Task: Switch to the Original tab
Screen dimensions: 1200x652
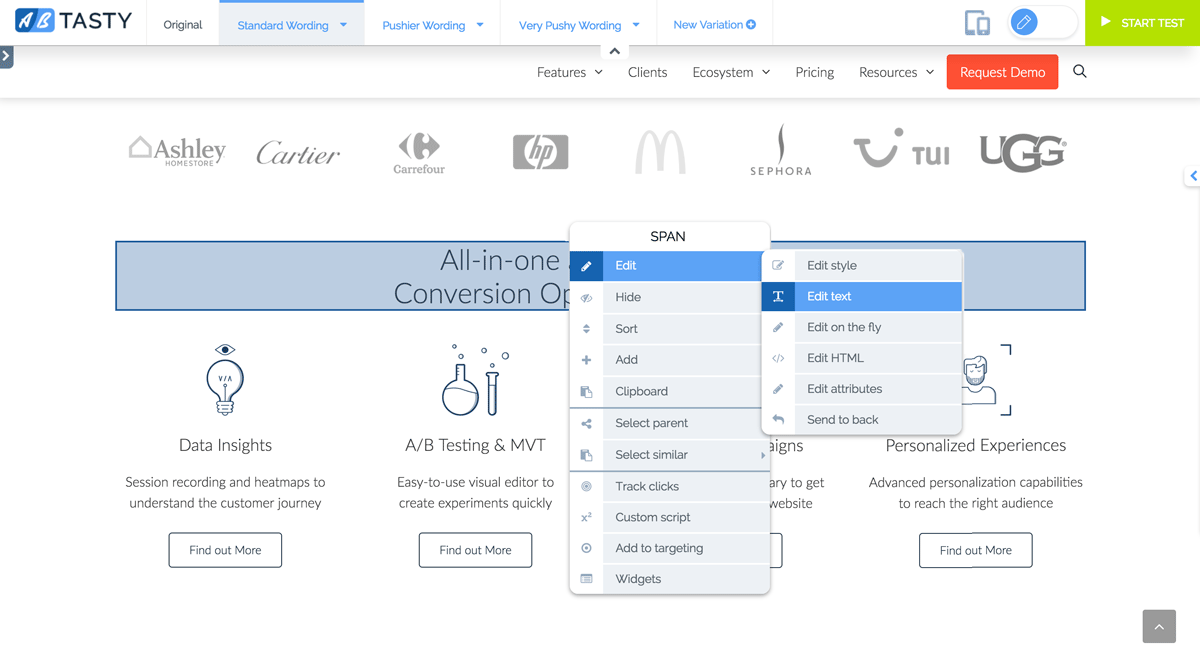Action: pos(182,25)
